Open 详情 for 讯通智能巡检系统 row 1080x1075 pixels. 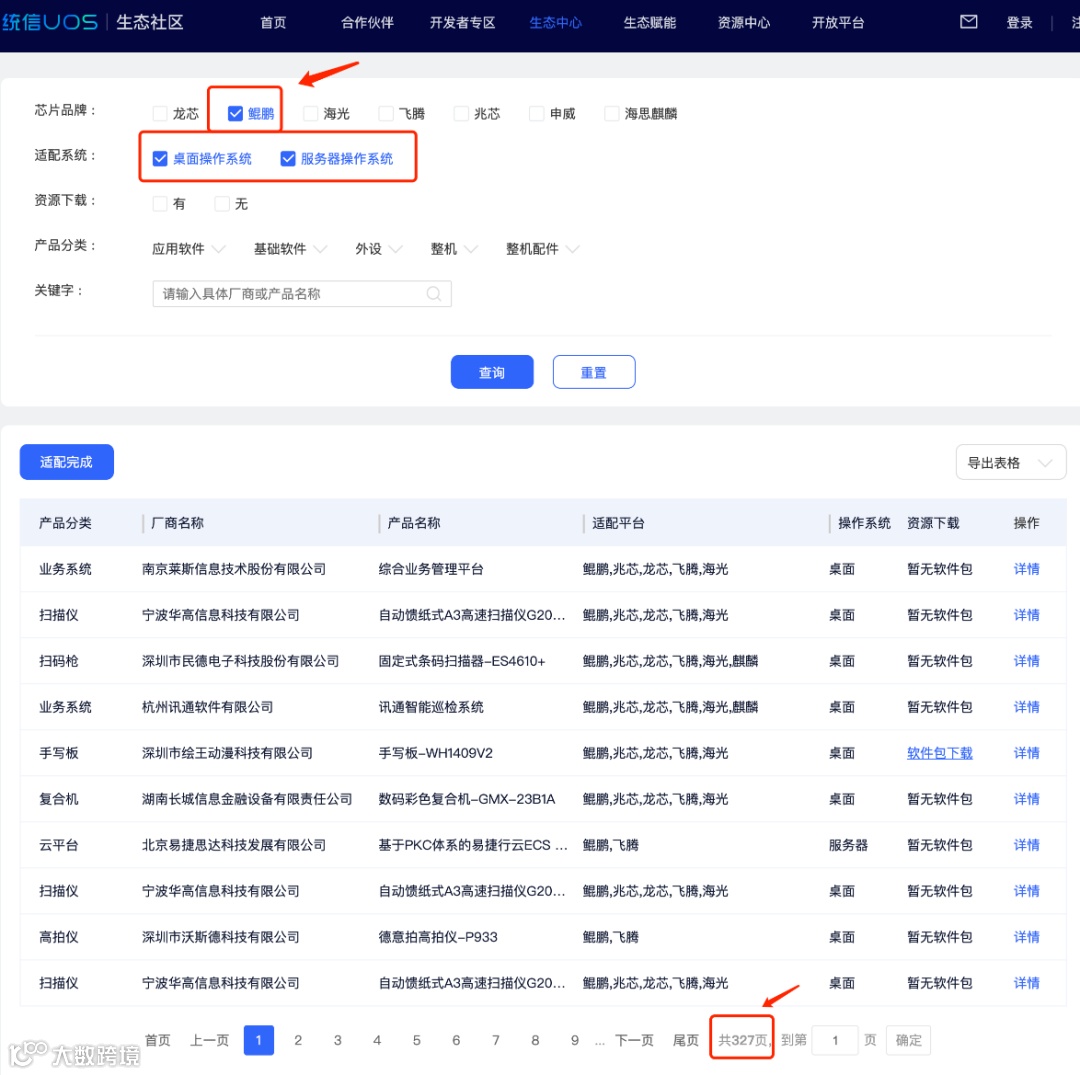1026,707
